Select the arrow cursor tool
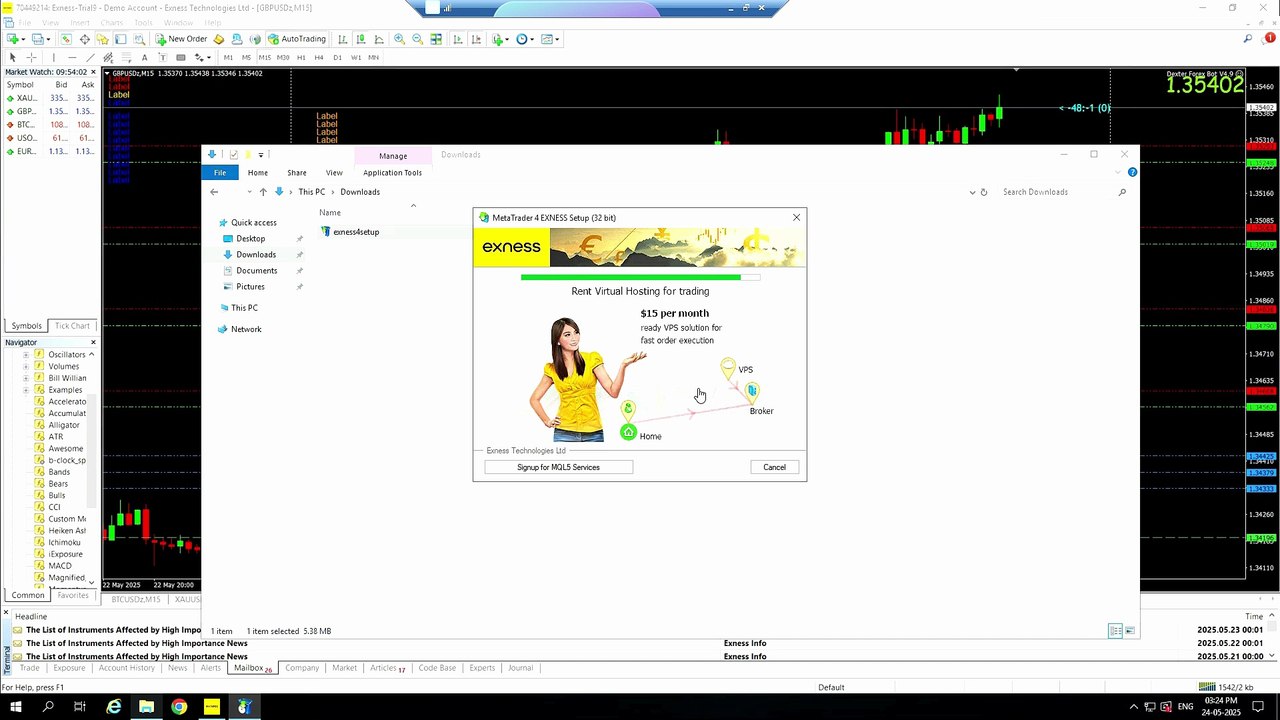This screenshot has height=720, width=1280. click(12, 57)
